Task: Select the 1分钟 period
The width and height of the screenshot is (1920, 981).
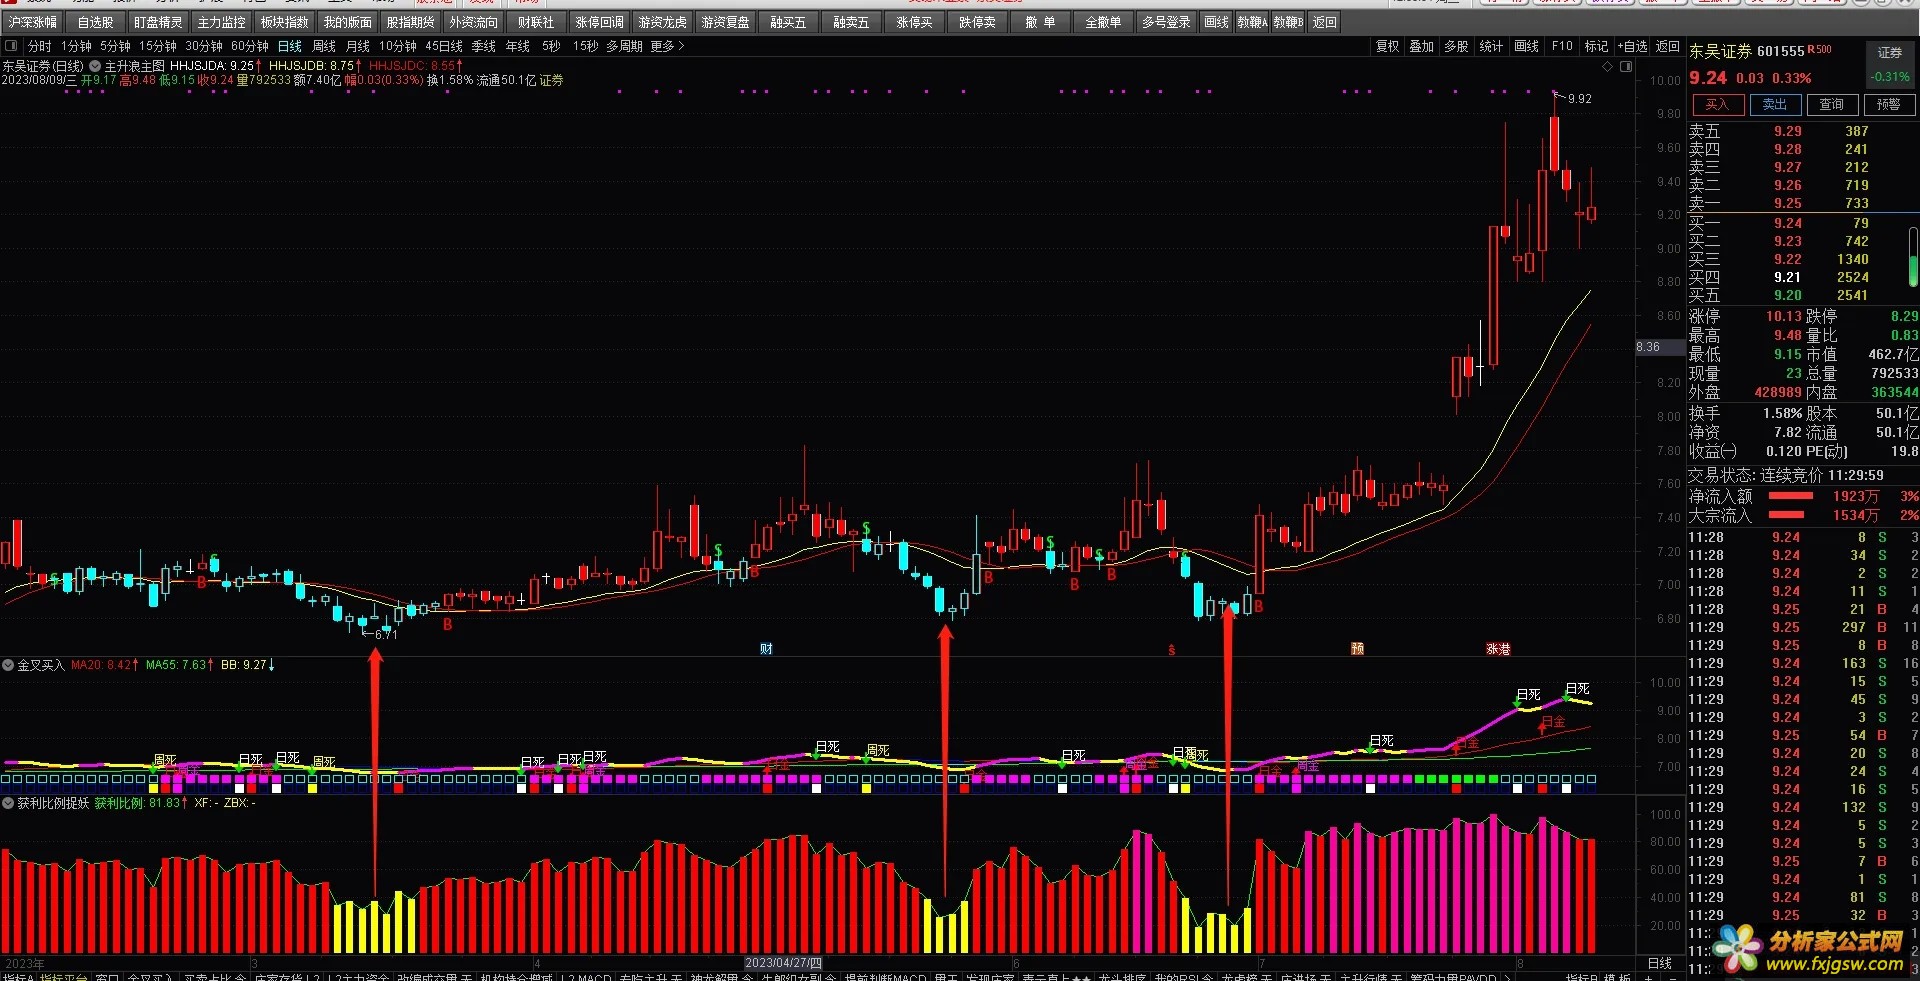Action: [76, 46]
